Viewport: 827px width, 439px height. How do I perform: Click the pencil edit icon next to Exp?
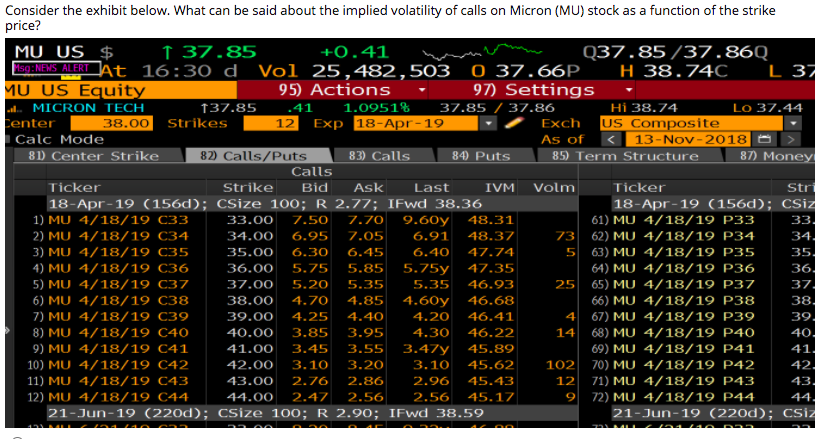click(514, 123)
